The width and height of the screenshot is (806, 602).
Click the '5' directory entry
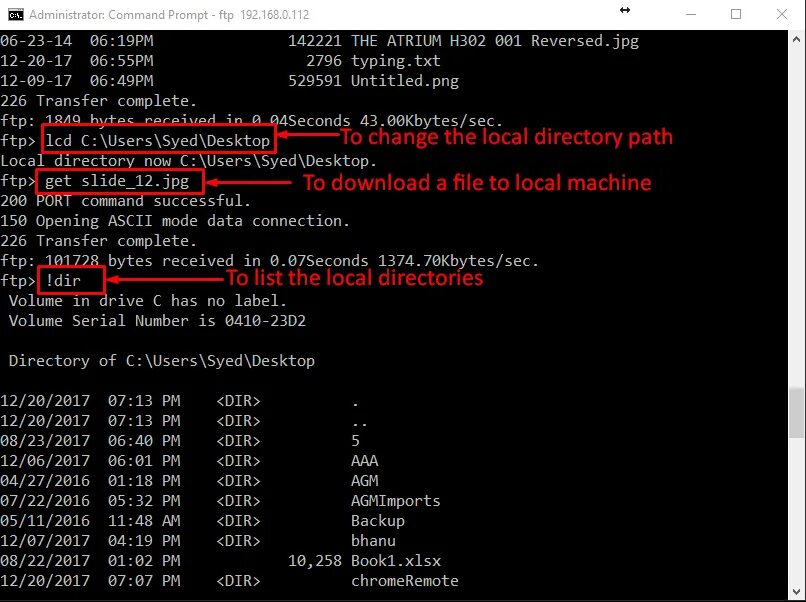tap(355, 441)
